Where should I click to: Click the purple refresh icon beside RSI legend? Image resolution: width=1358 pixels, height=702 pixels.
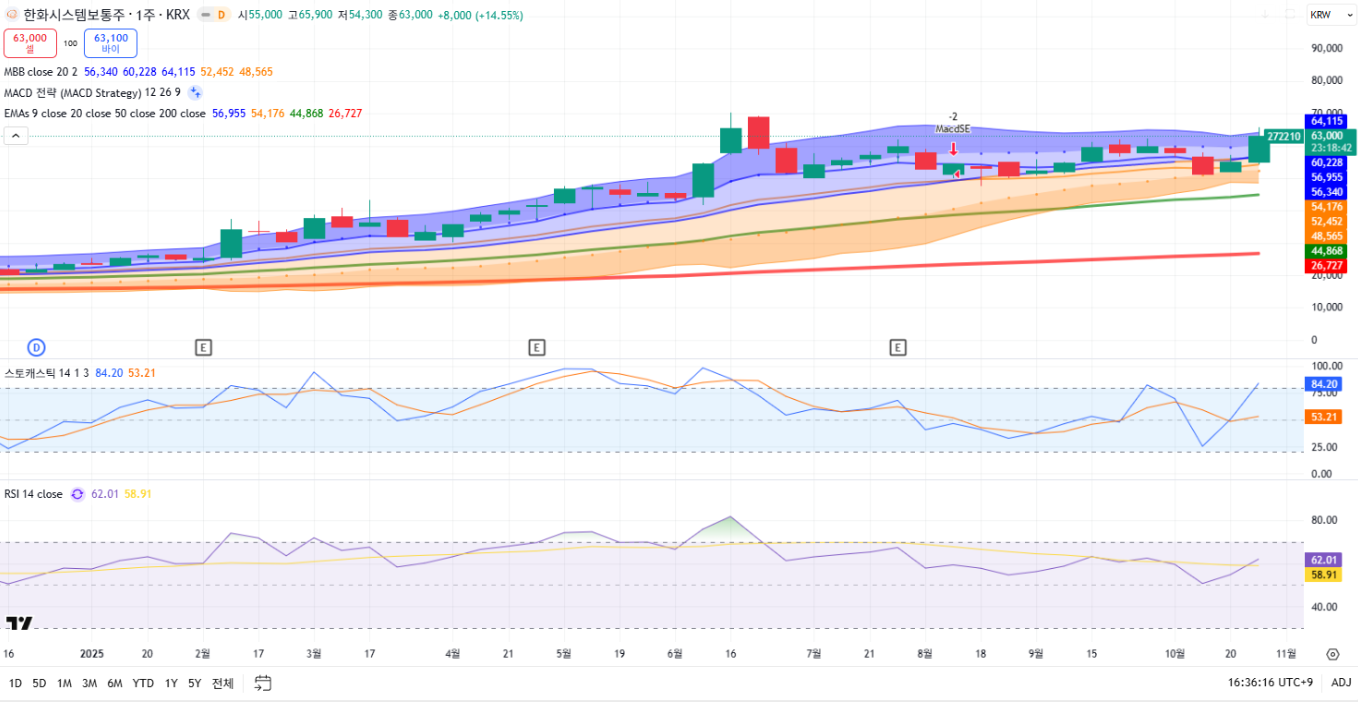point(77,494)
